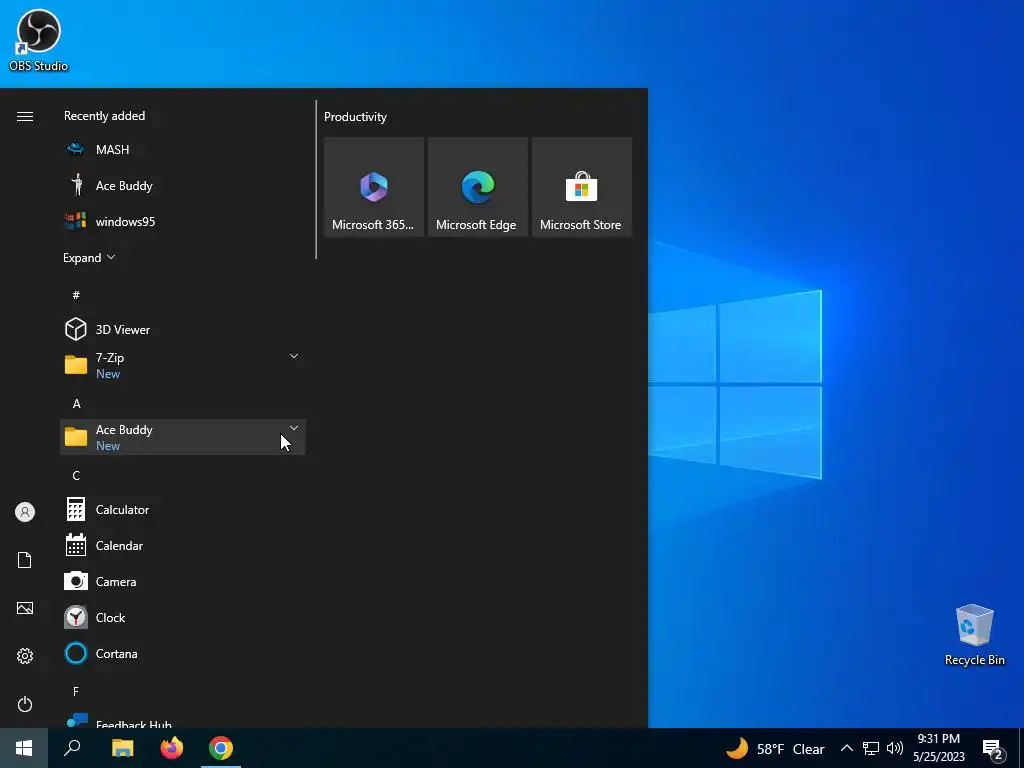
Task: Open Pictures from Start sidebar
Action: 25,608
